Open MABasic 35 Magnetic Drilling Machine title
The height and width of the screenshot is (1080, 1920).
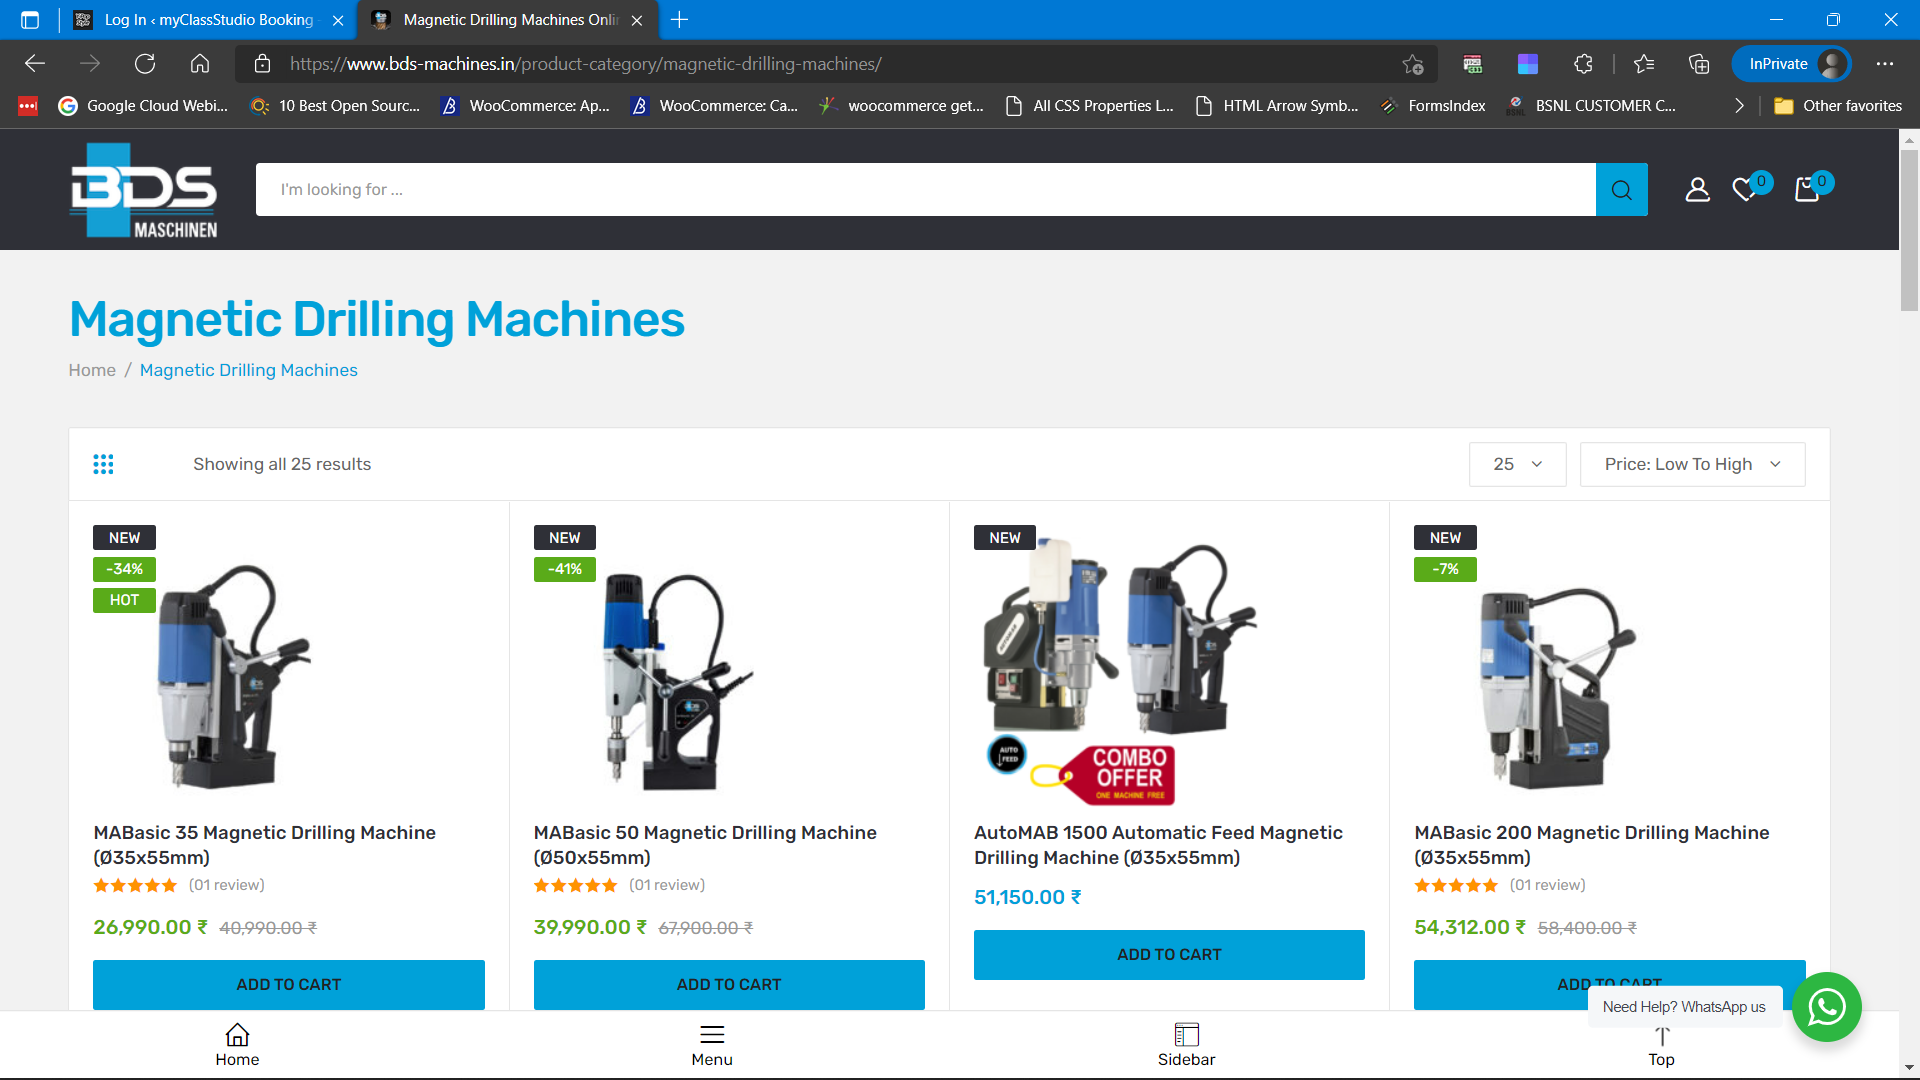pos(265,845)
